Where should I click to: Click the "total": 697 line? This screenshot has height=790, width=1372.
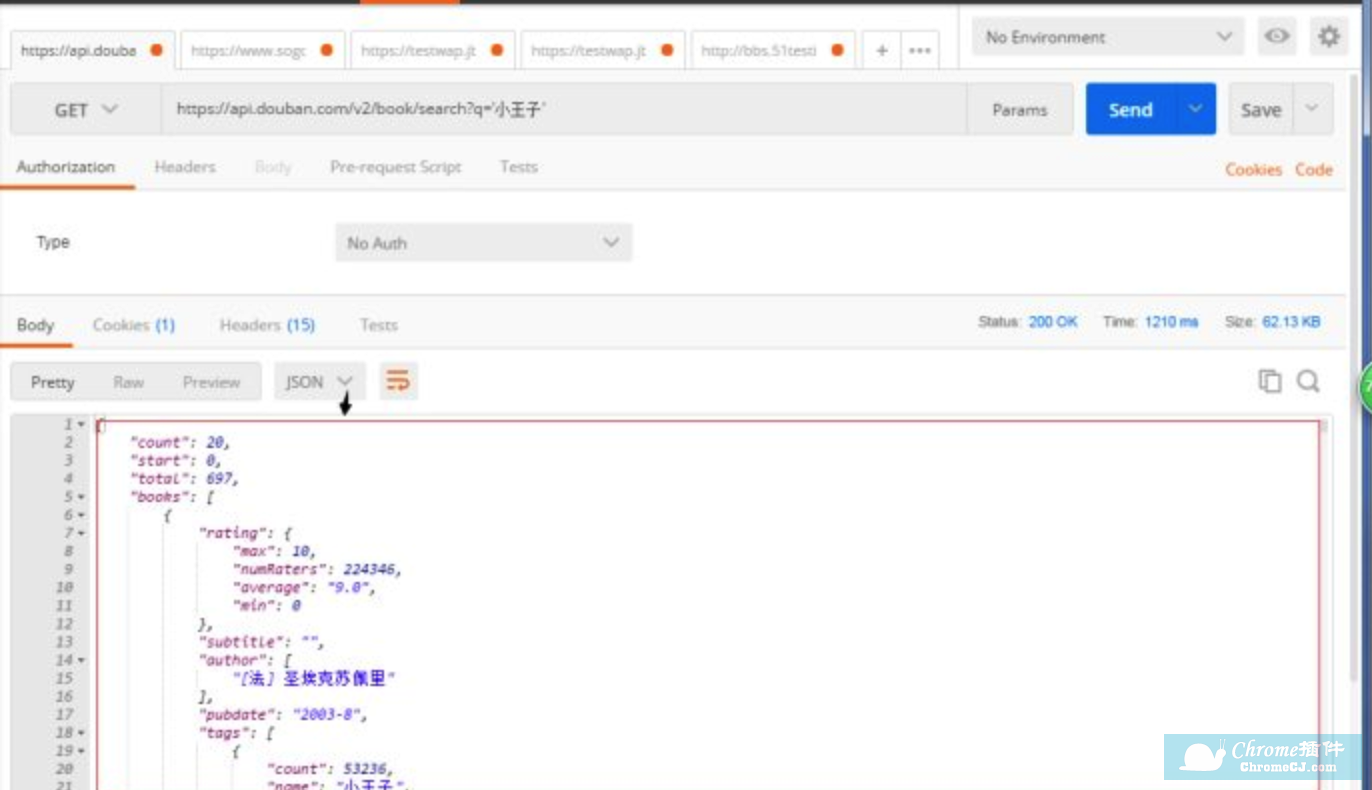[x=185, y=479]
